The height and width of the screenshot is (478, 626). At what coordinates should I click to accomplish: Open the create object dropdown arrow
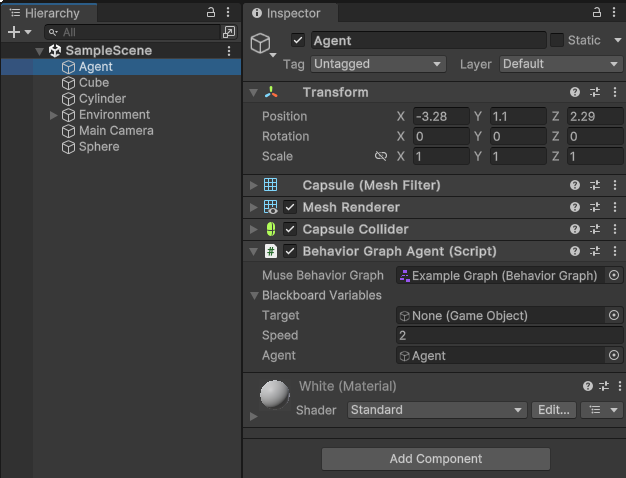point(28,32)
